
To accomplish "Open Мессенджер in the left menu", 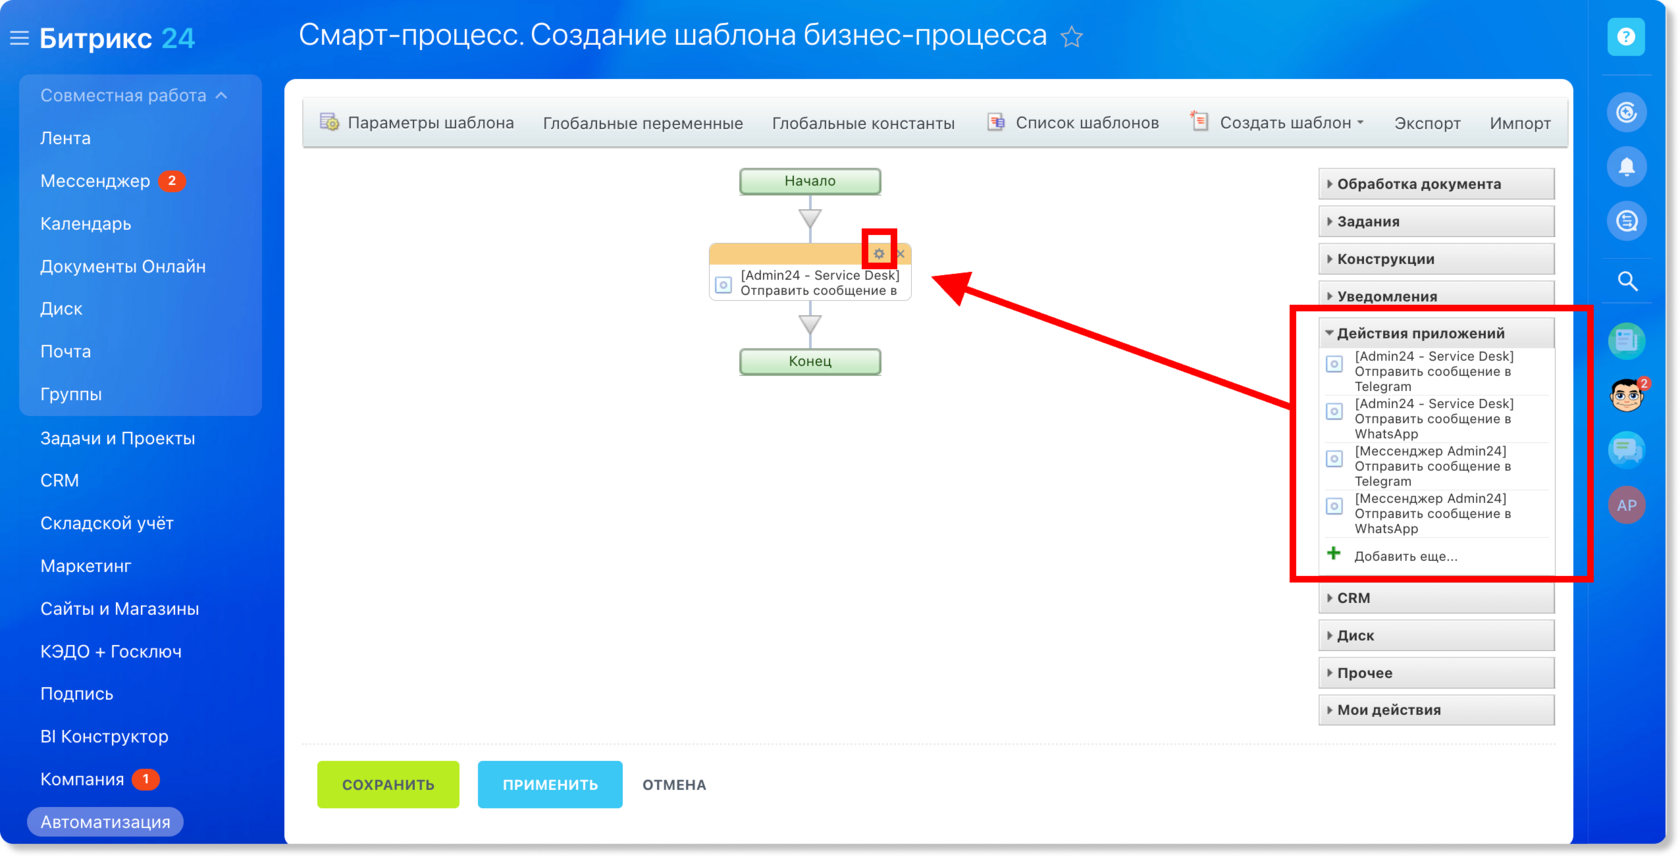I will [x=95, y=181].
